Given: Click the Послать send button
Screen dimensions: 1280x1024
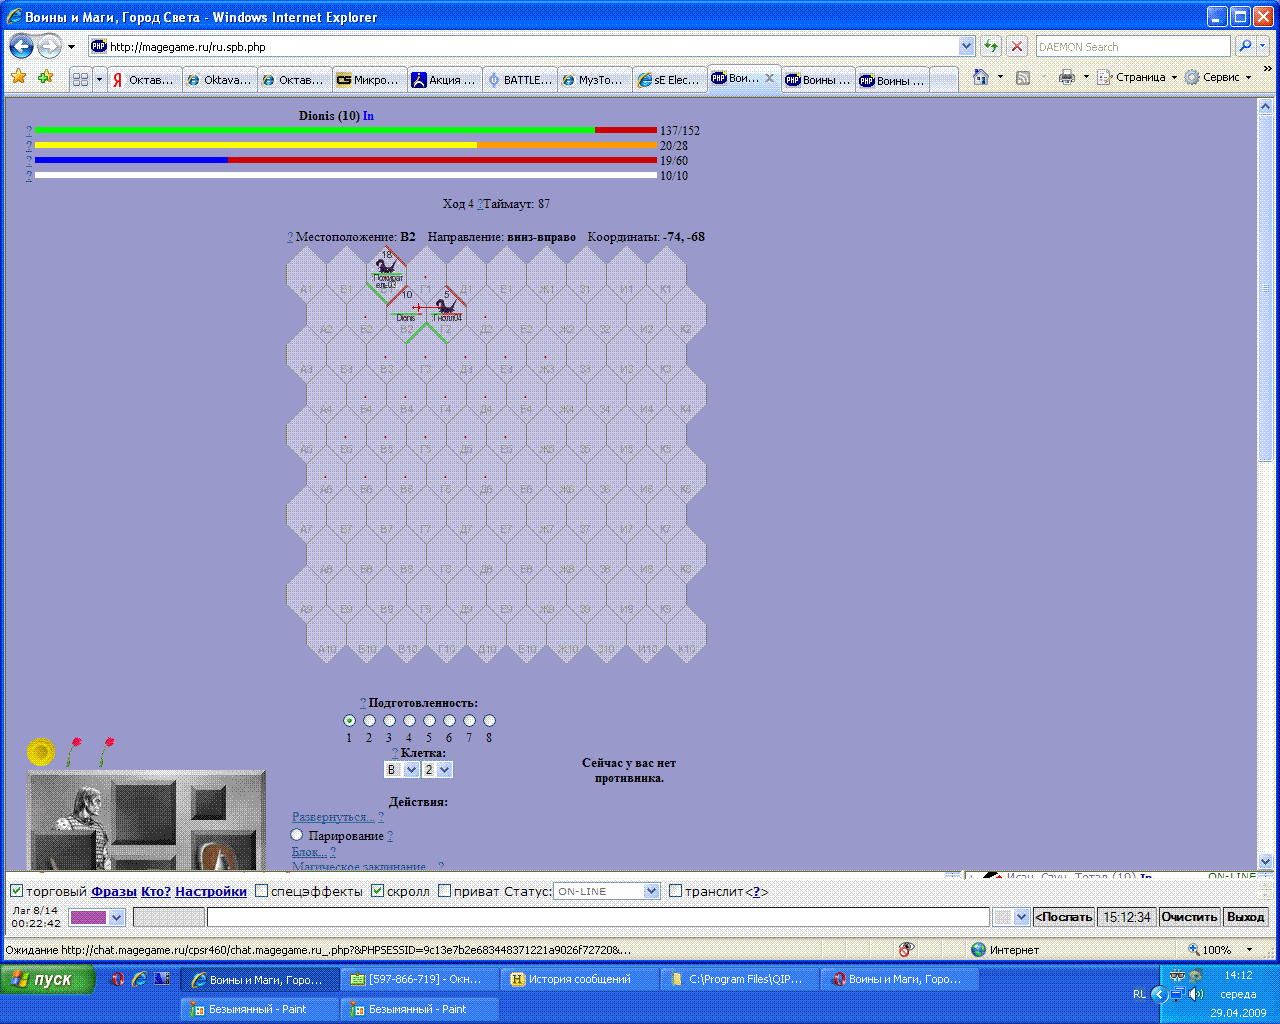Looking at the screenshot, I should click(x=1063, y=917).
